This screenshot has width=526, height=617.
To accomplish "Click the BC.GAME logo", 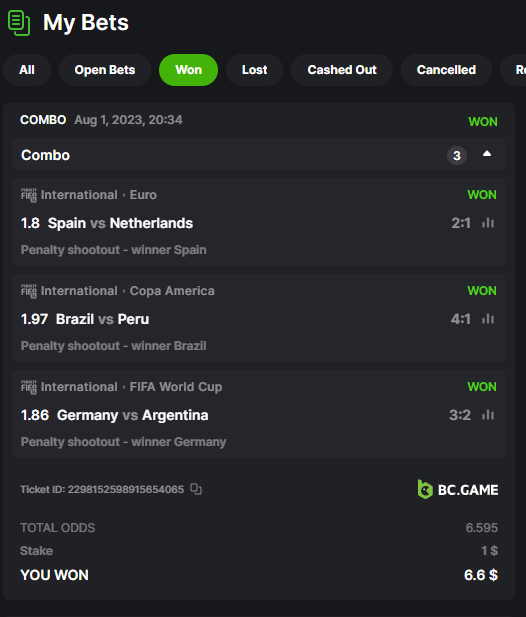I will tap(458, 490).
